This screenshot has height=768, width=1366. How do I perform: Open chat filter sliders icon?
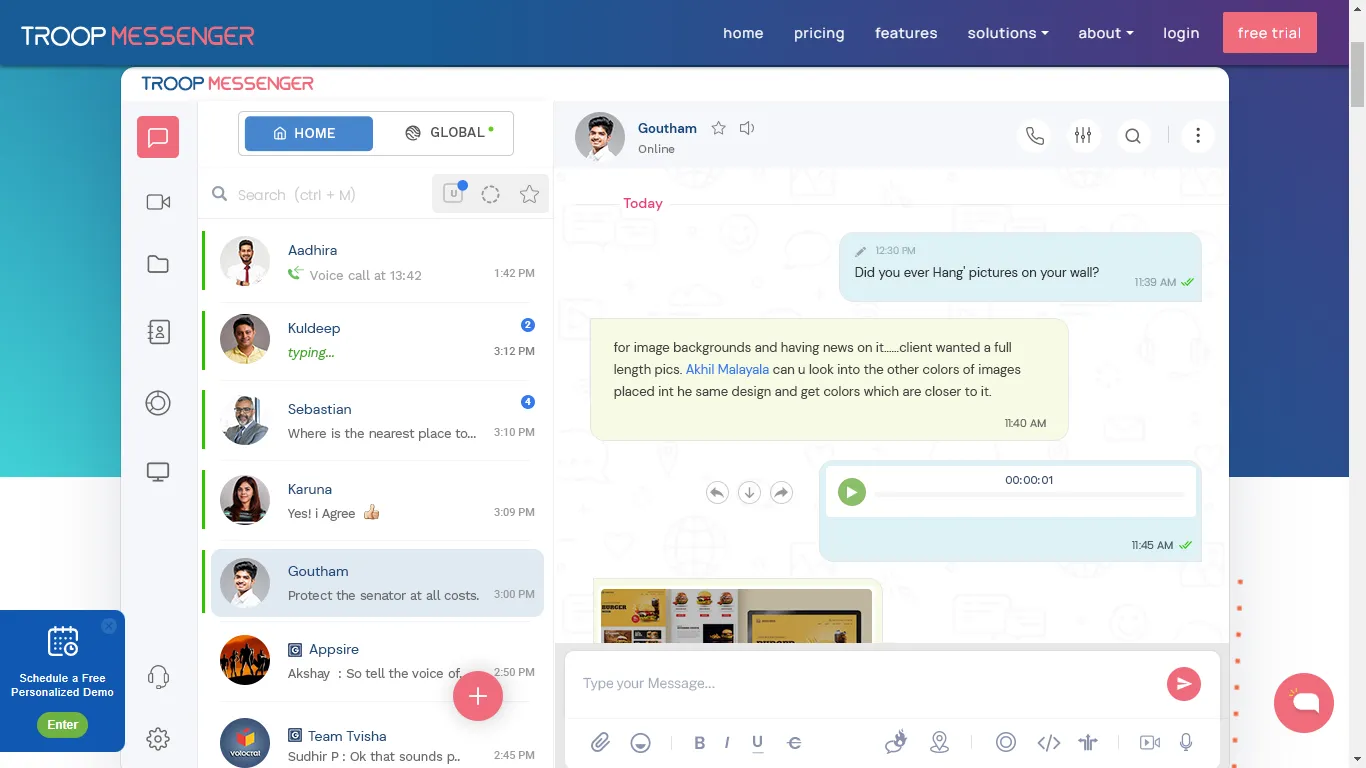[1083, 136]
